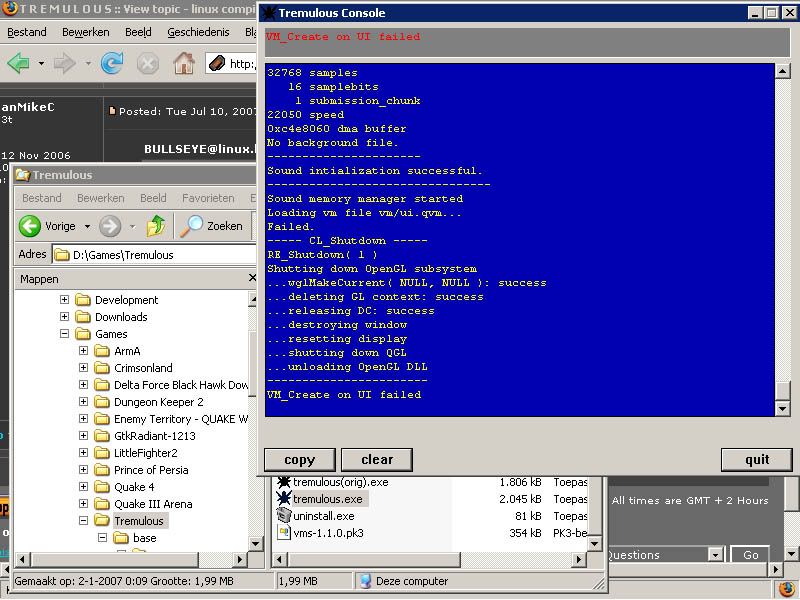
Task: Open Firefox Bewerken menu
Action: point(86,32)
